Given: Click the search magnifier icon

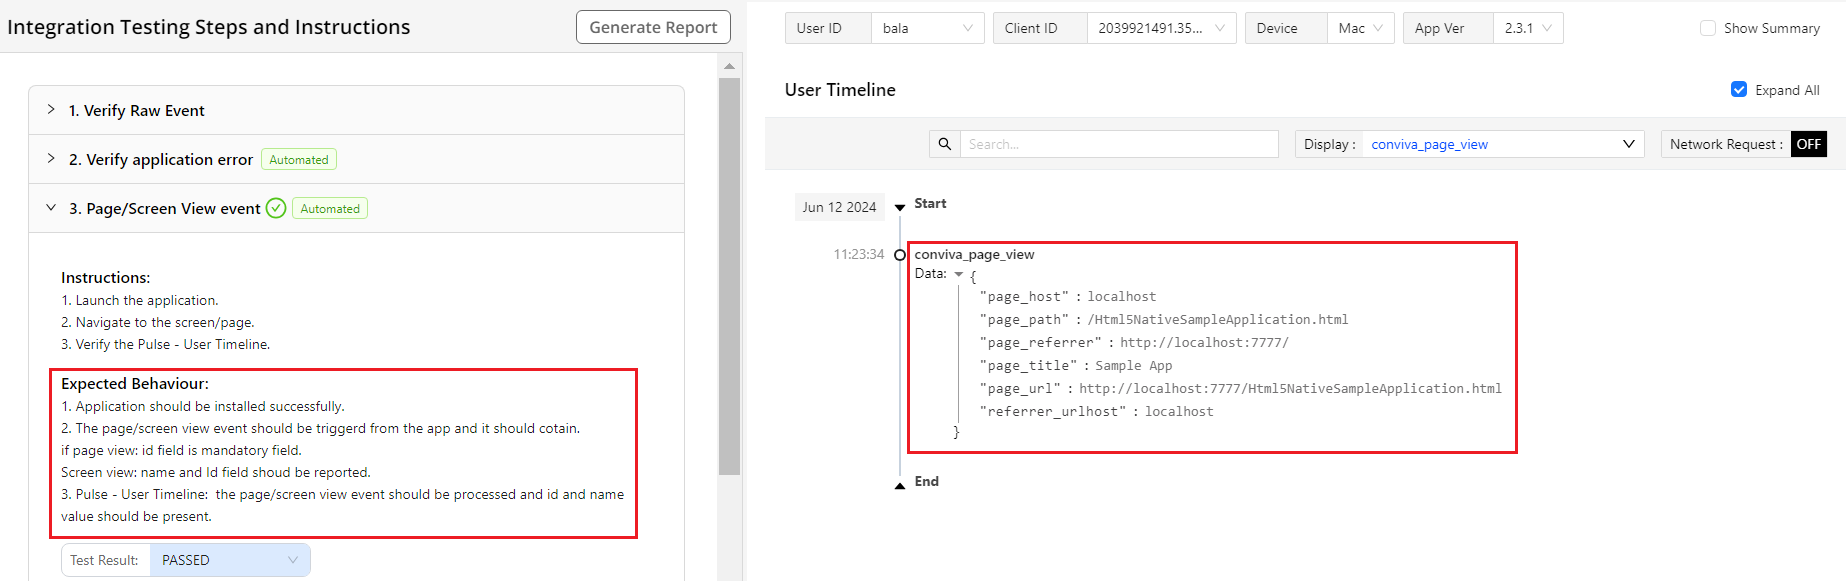Looking at the screenshot, I should (944, 144).
